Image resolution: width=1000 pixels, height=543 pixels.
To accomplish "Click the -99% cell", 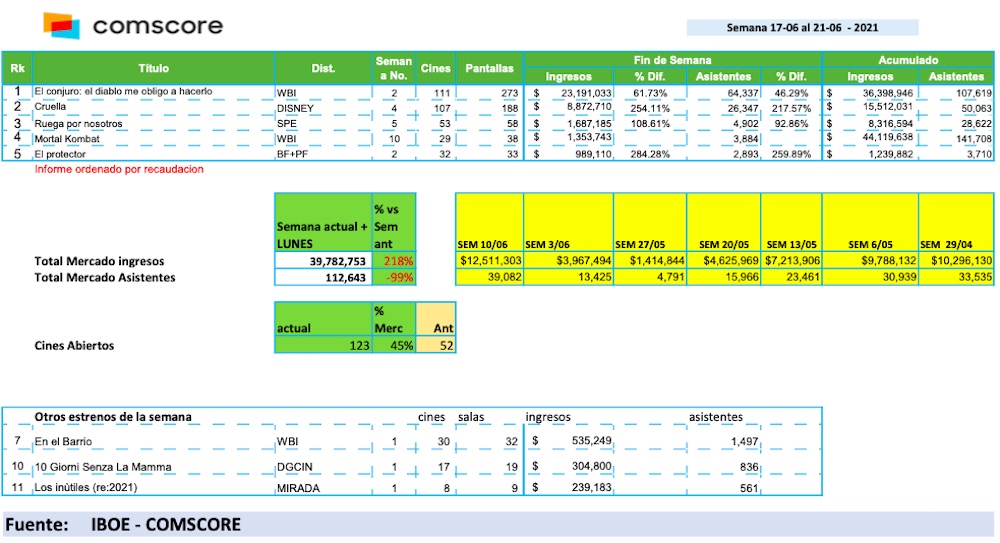I will tap(394, 278).
